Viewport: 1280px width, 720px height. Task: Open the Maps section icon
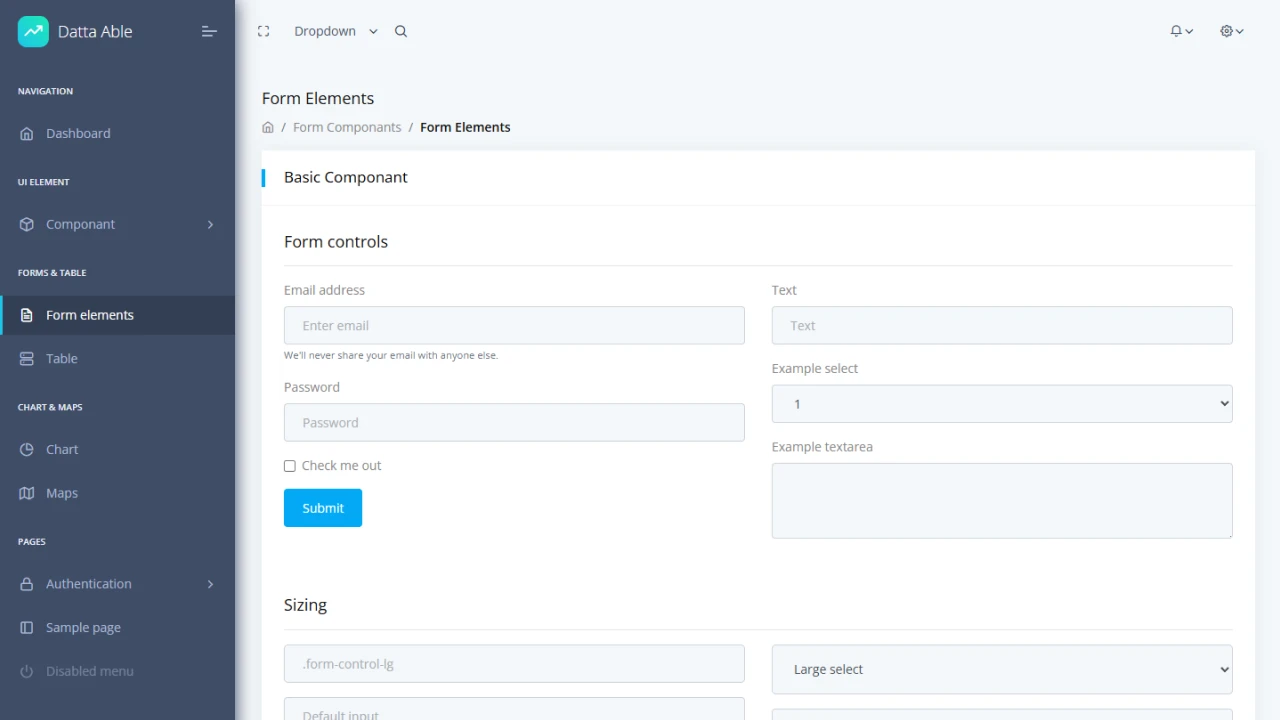pyautogui.click(x=26, y=493)
